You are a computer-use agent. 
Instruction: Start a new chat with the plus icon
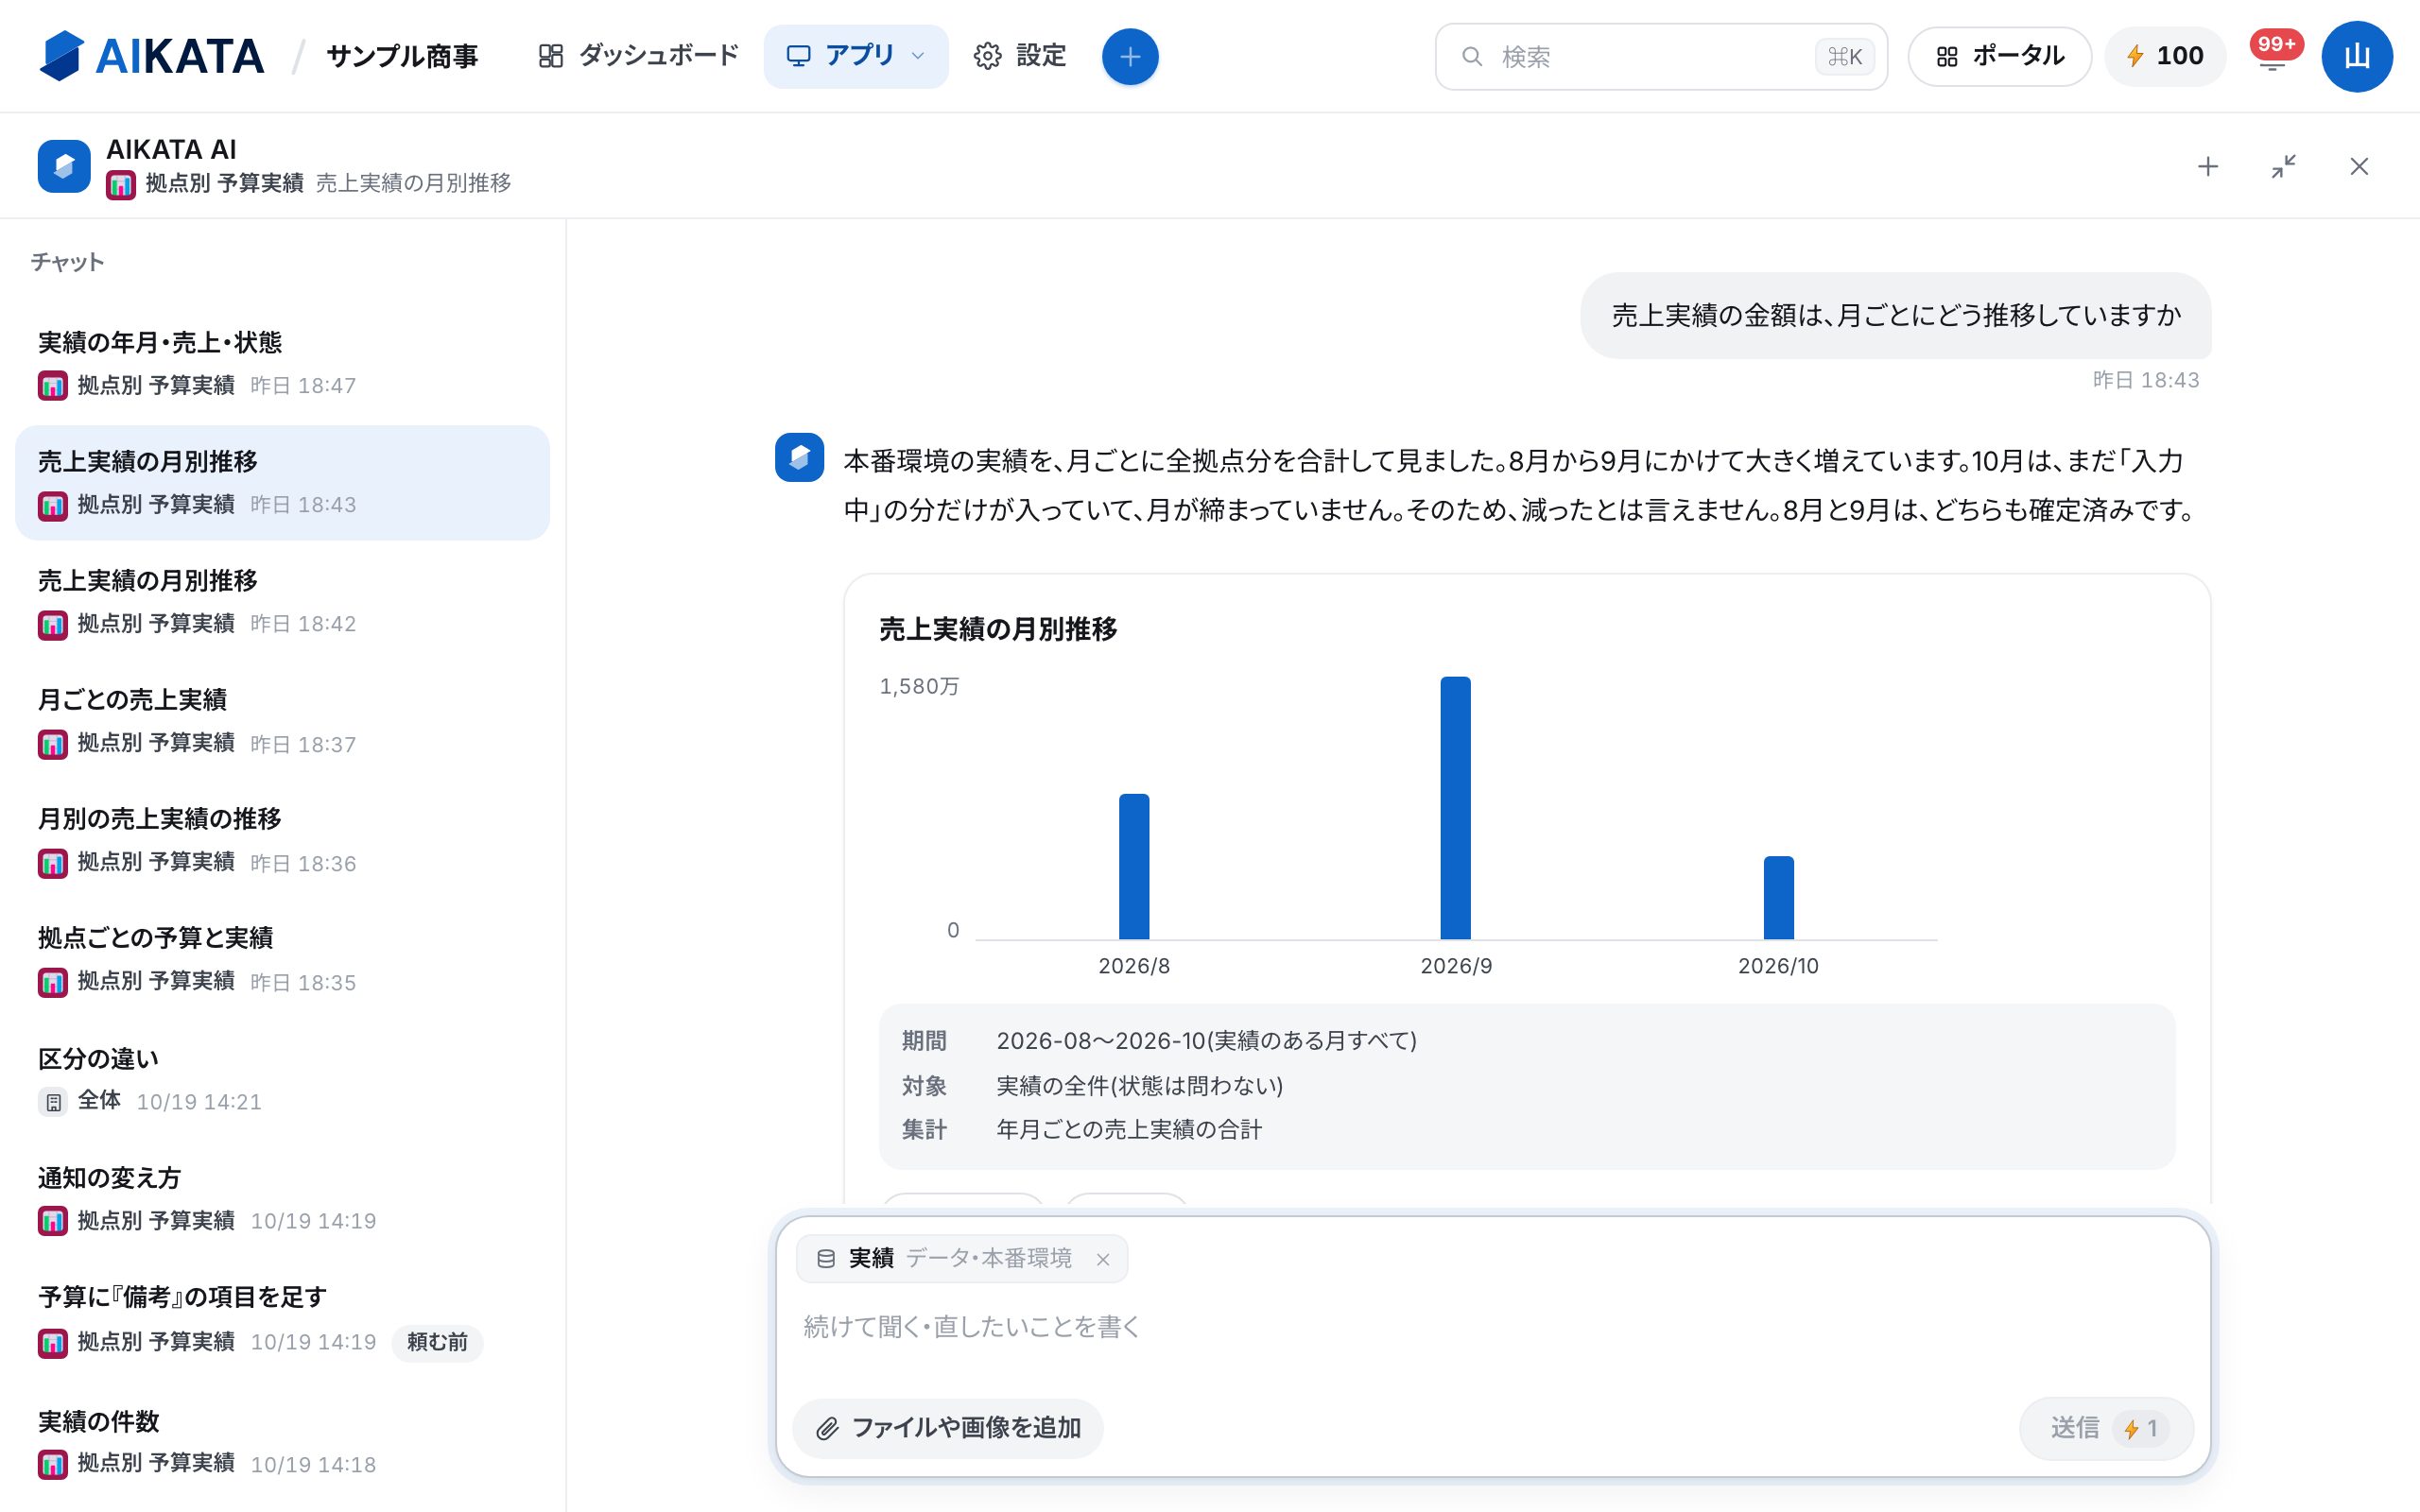[2208, 166]
